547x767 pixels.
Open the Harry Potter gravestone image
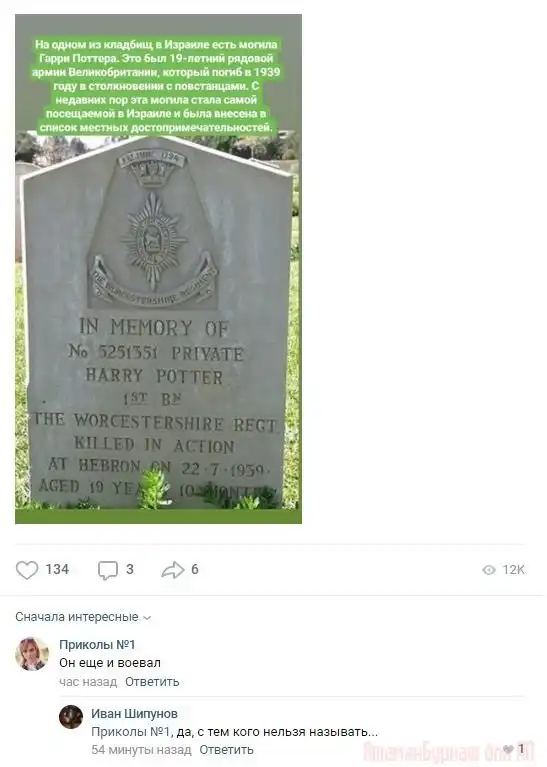pyautogui.click(x=159, y=269)
